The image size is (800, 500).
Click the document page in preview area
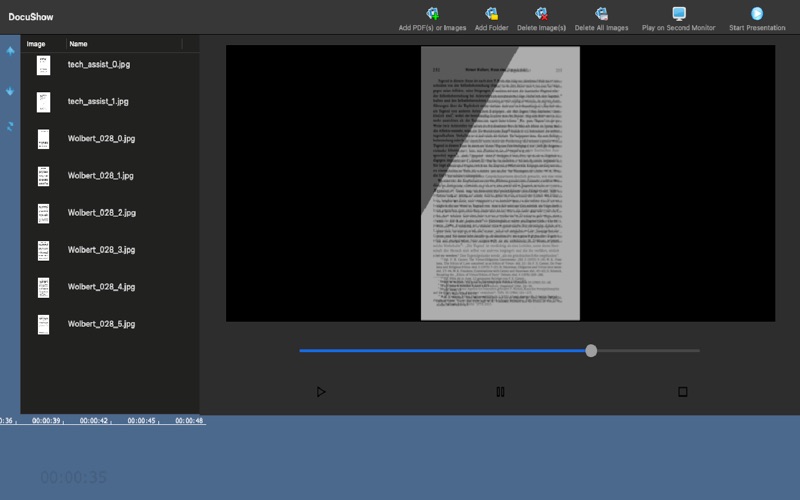click(500, 184)
